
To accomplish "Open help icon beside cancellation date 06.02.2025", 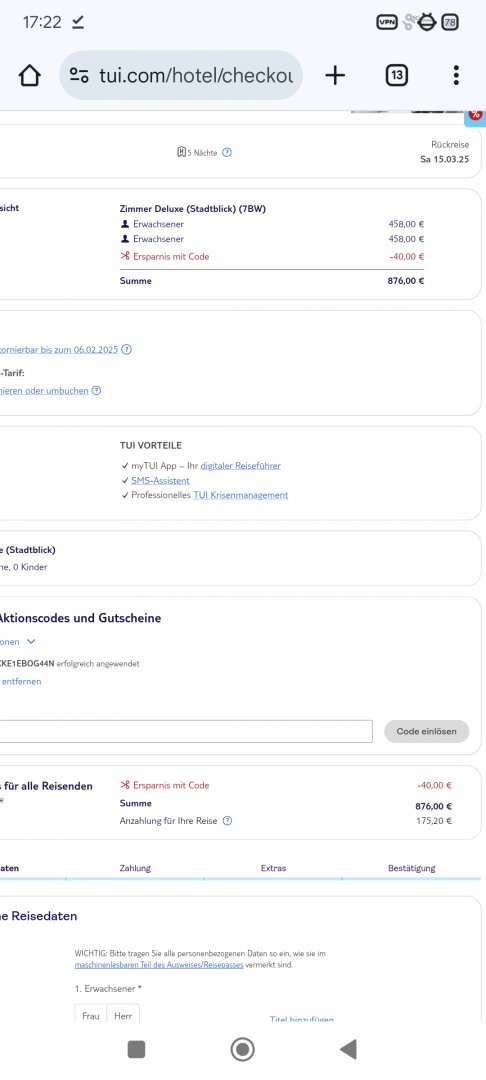I will 127,349.
